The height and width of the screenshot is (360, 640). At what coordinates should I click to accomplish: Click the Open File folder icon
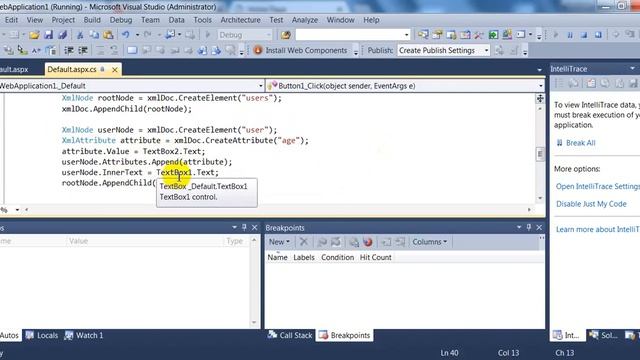click(x=34, y=35)
